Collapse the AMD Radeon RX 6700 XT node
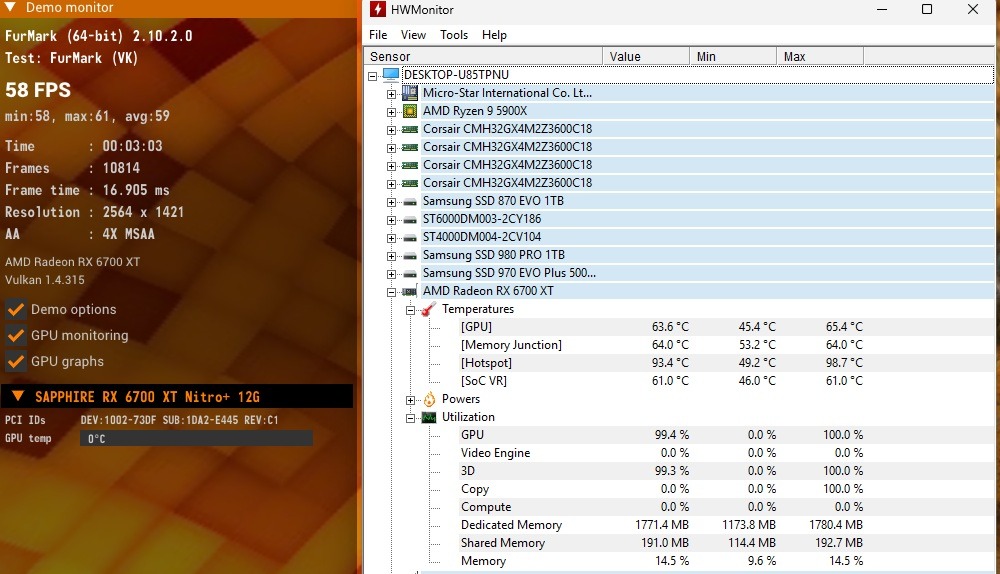This screenshot has width=1000, height=574. 392,292
